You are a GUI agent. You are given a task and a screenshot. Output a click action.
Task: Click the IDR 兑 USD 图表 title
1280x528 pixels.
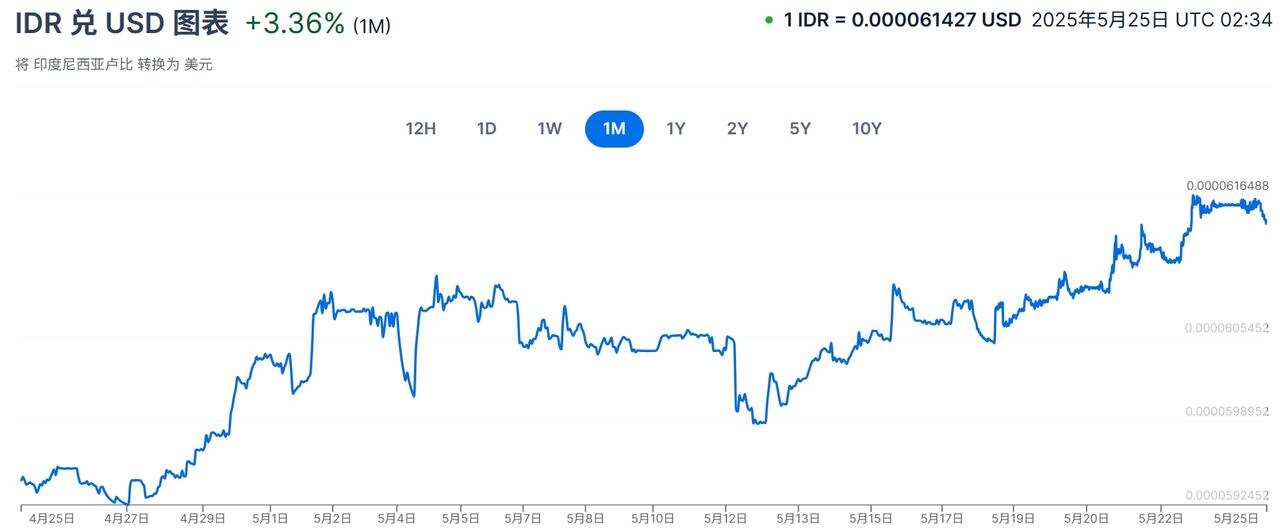[122, 23]
